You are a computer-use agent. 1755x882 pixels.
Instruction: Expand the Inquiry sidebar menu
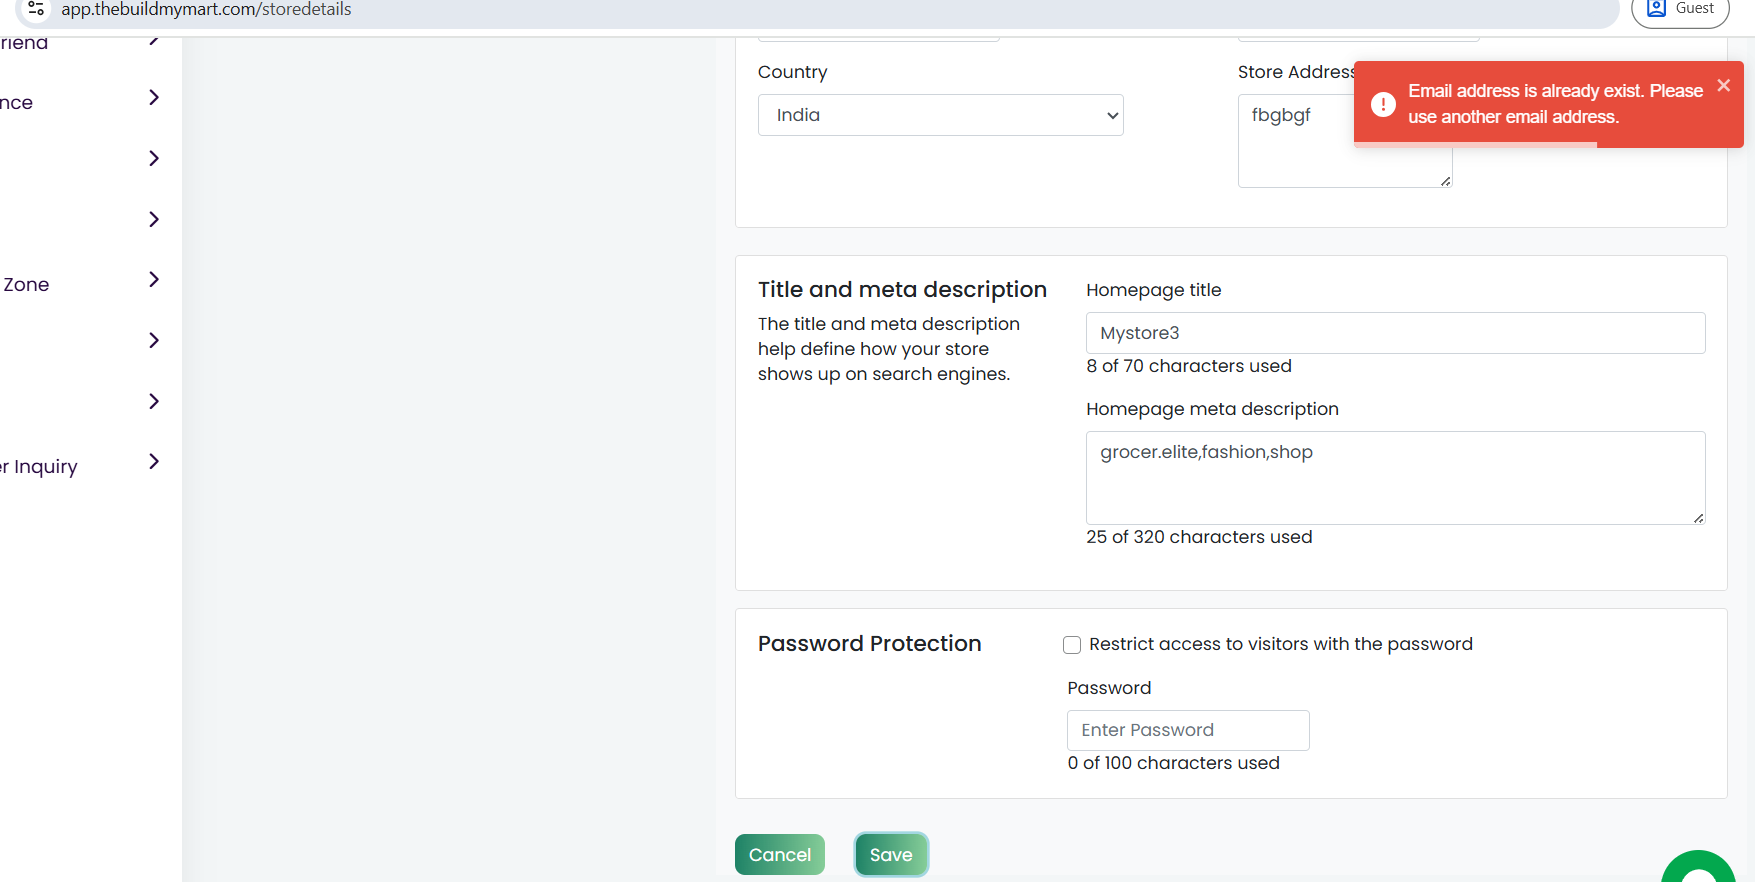point(153,462)
